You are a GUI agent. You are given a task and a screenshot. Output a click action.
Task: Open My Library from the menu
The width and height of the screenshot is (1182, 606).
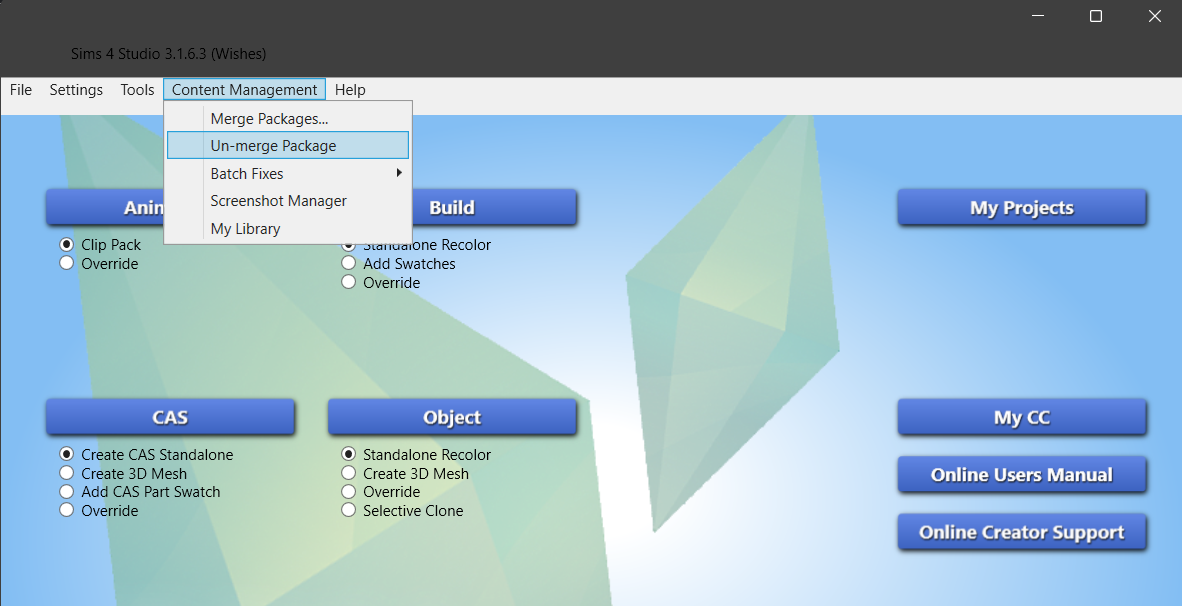coord(288,228)
